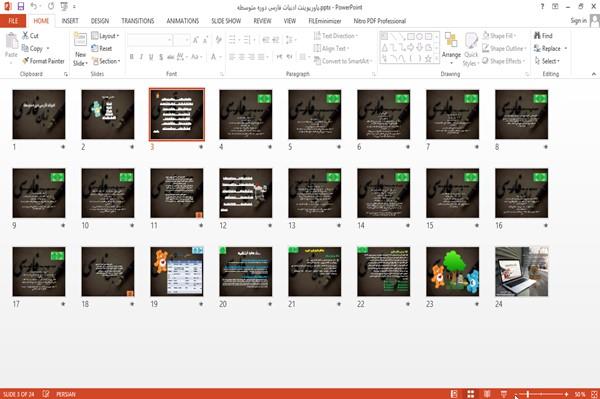Click PERSIAN language indicator in status bar
Image resolution: width=600 pixels, height=399 pixels.
tap(66, 394)
